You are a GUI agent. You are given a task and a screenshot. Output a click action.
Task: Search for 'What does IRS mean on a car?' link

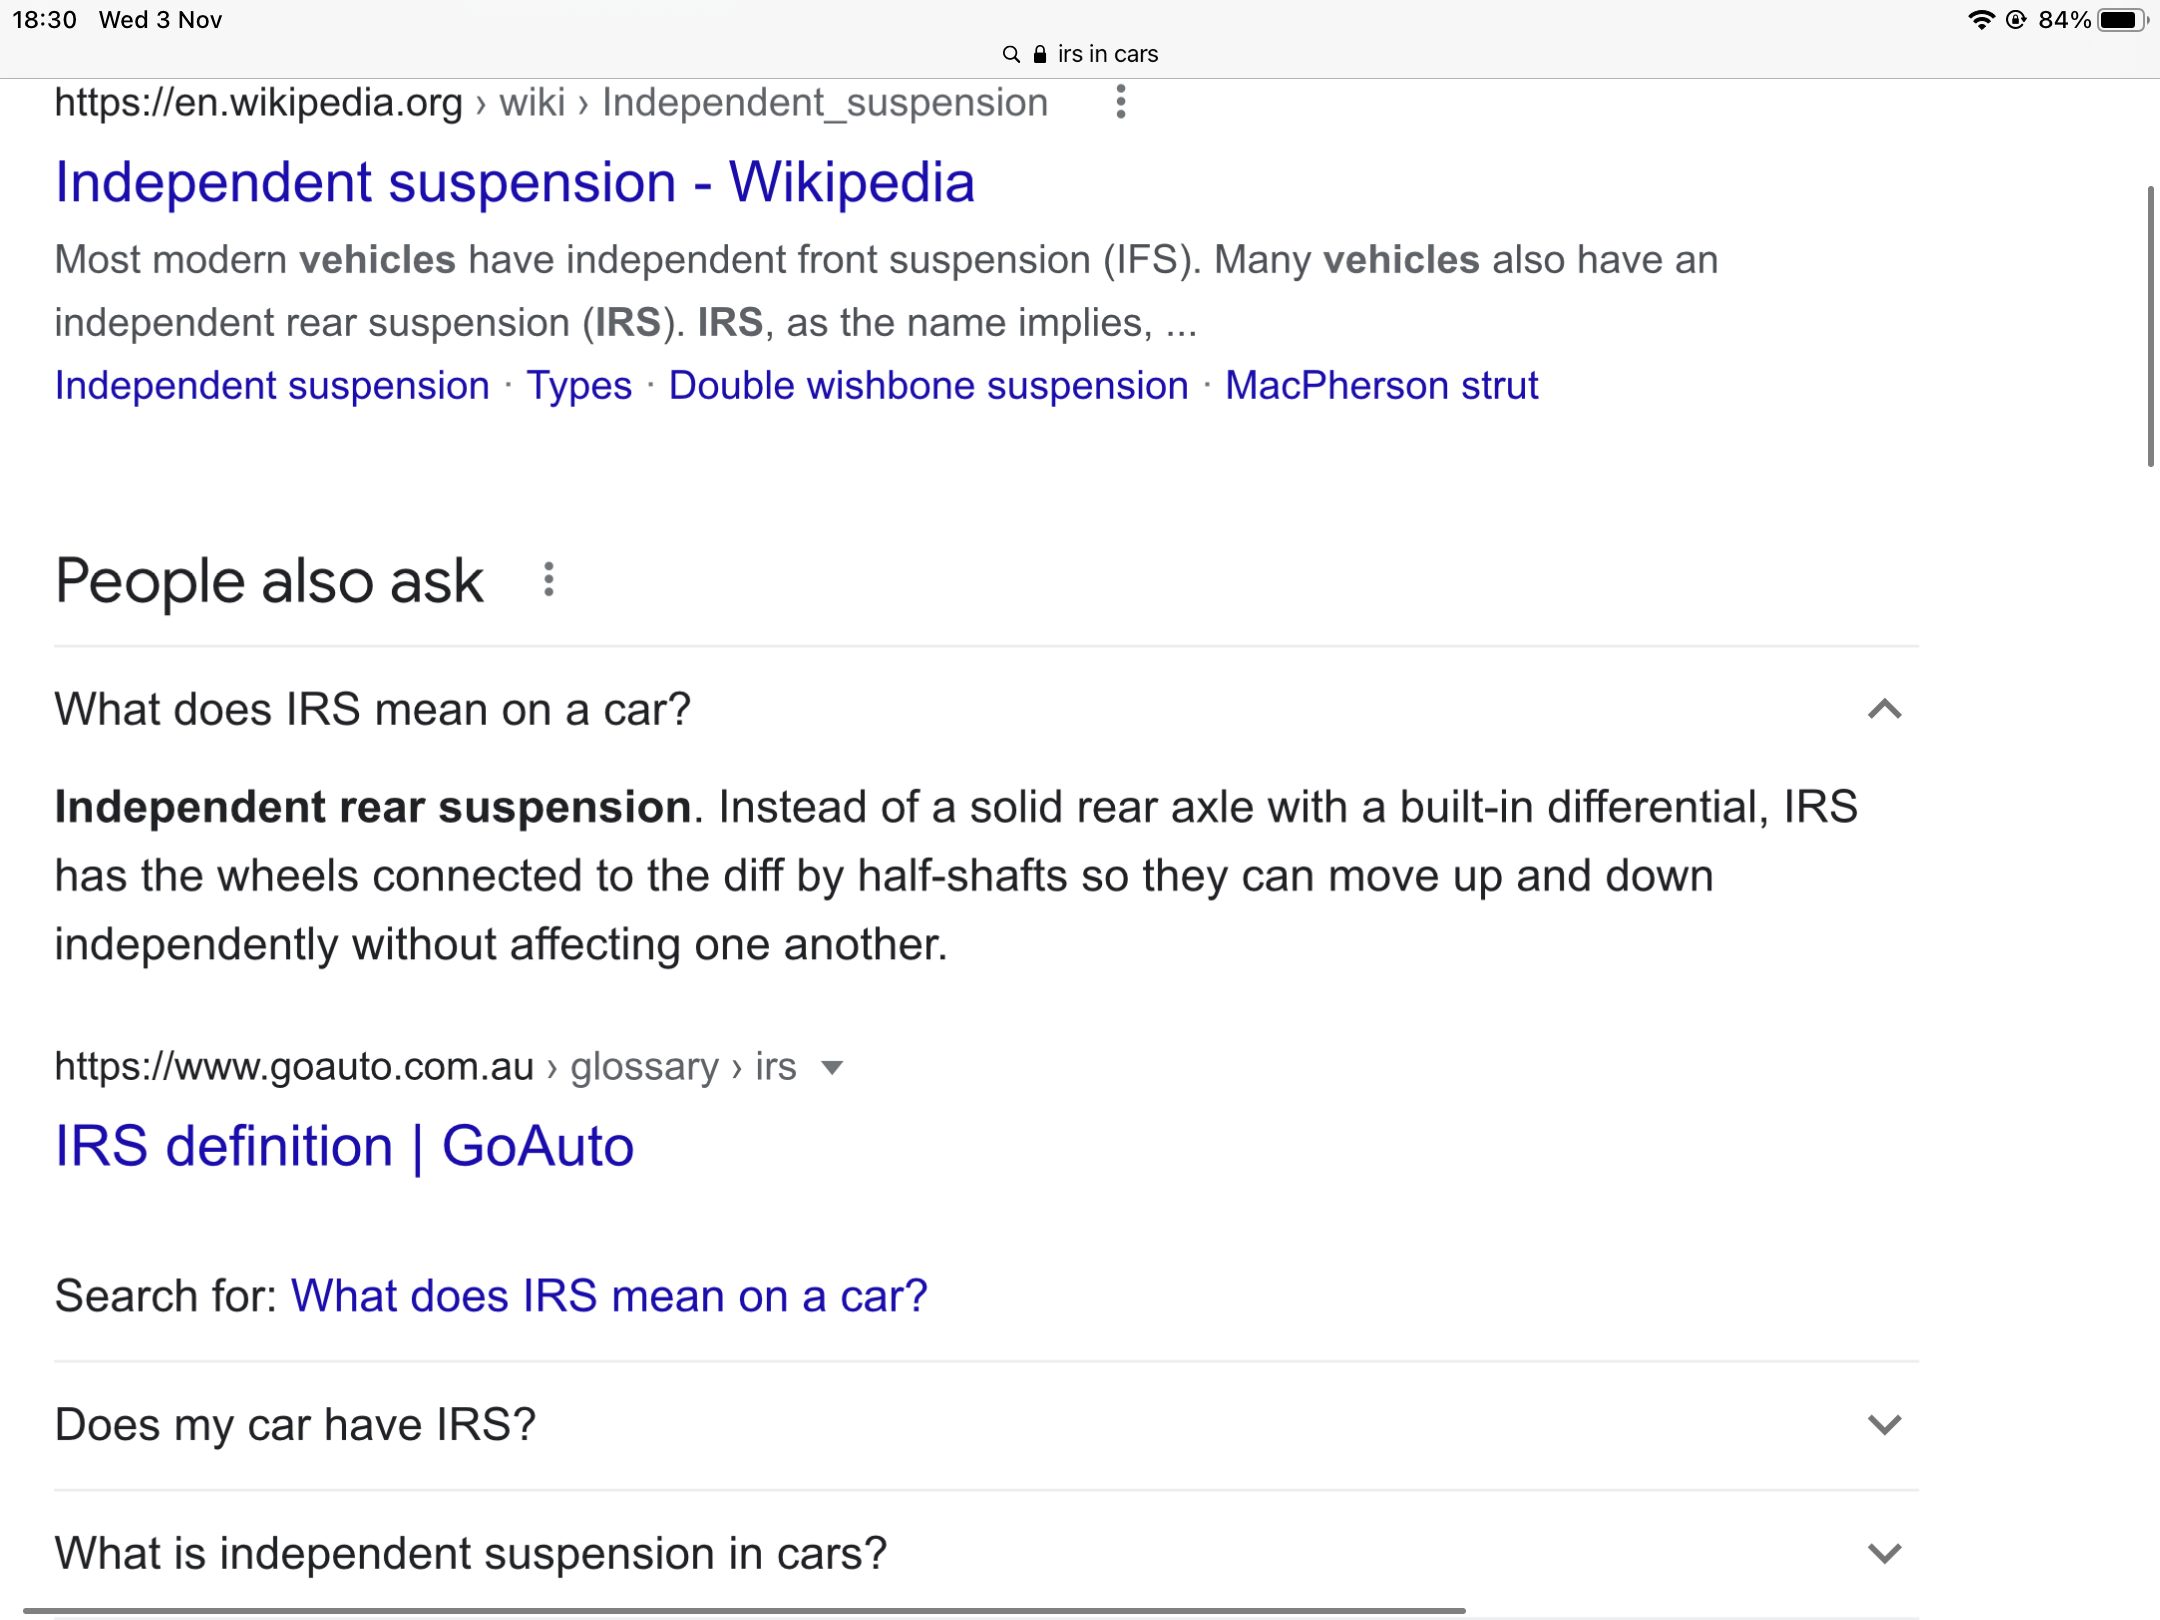pyautogui.click(x=609, y=1296)
